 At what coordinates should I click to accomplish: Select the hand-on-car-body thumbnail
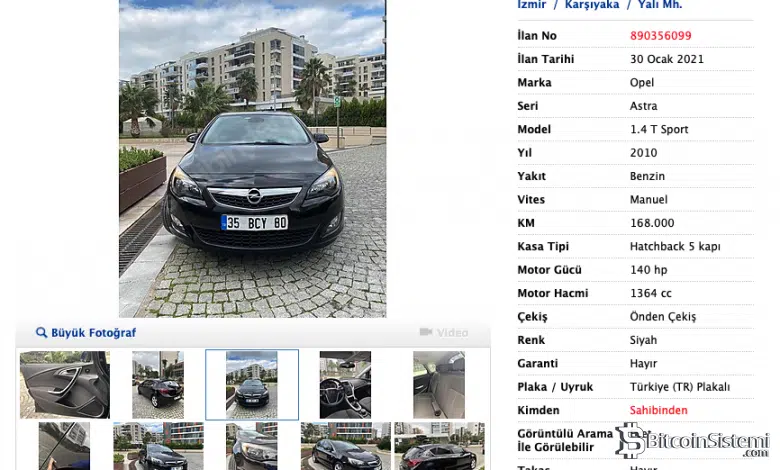point(65,446)
